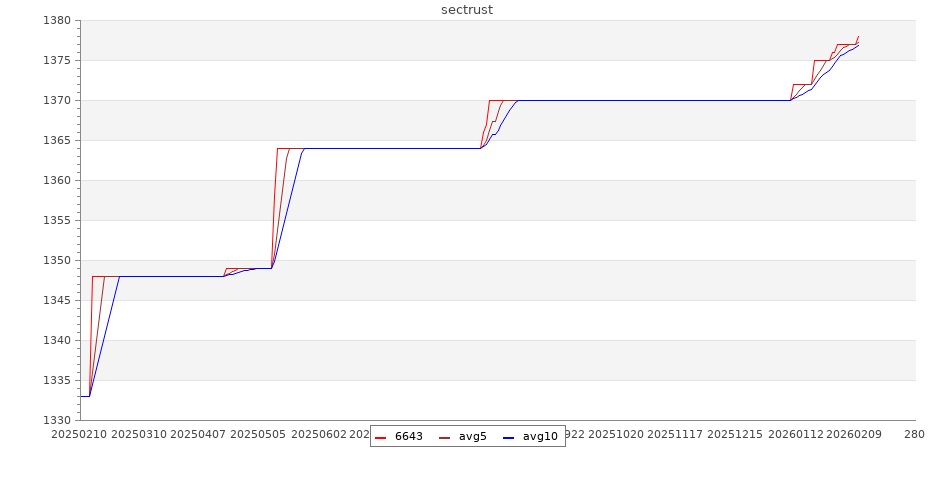The width and height of the screenshot is (935, 500).
Task: Click the 1335 y-axis label
Action: 56,381
